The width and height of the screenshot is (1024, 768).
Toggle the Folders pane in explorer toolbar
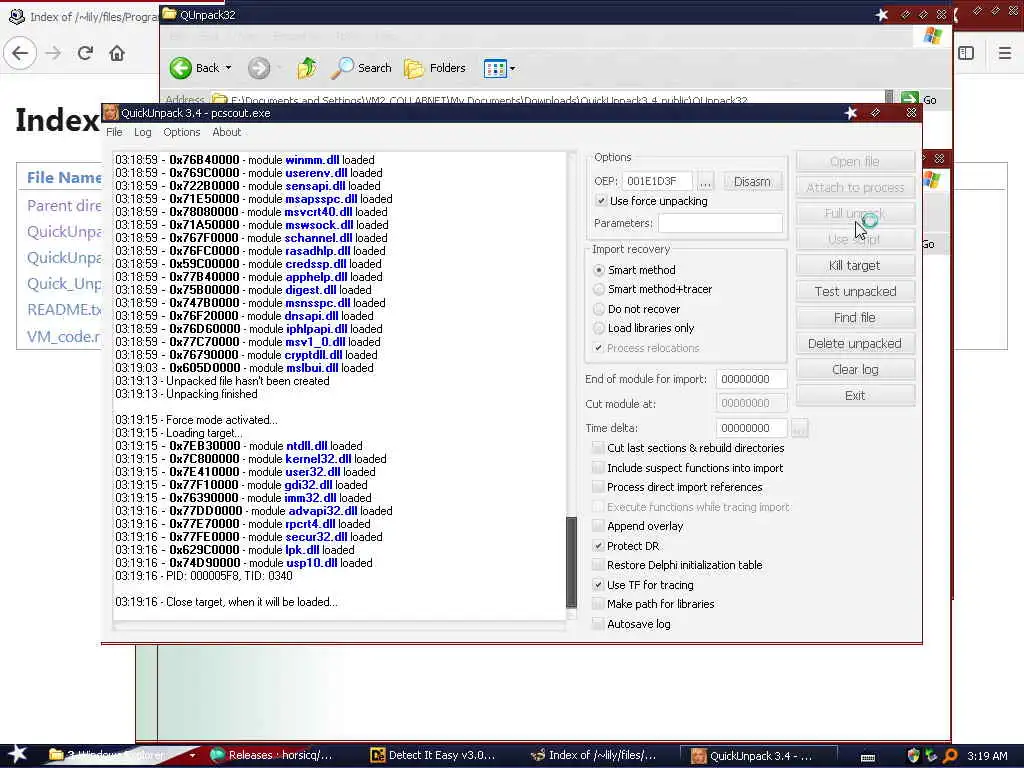435,68
